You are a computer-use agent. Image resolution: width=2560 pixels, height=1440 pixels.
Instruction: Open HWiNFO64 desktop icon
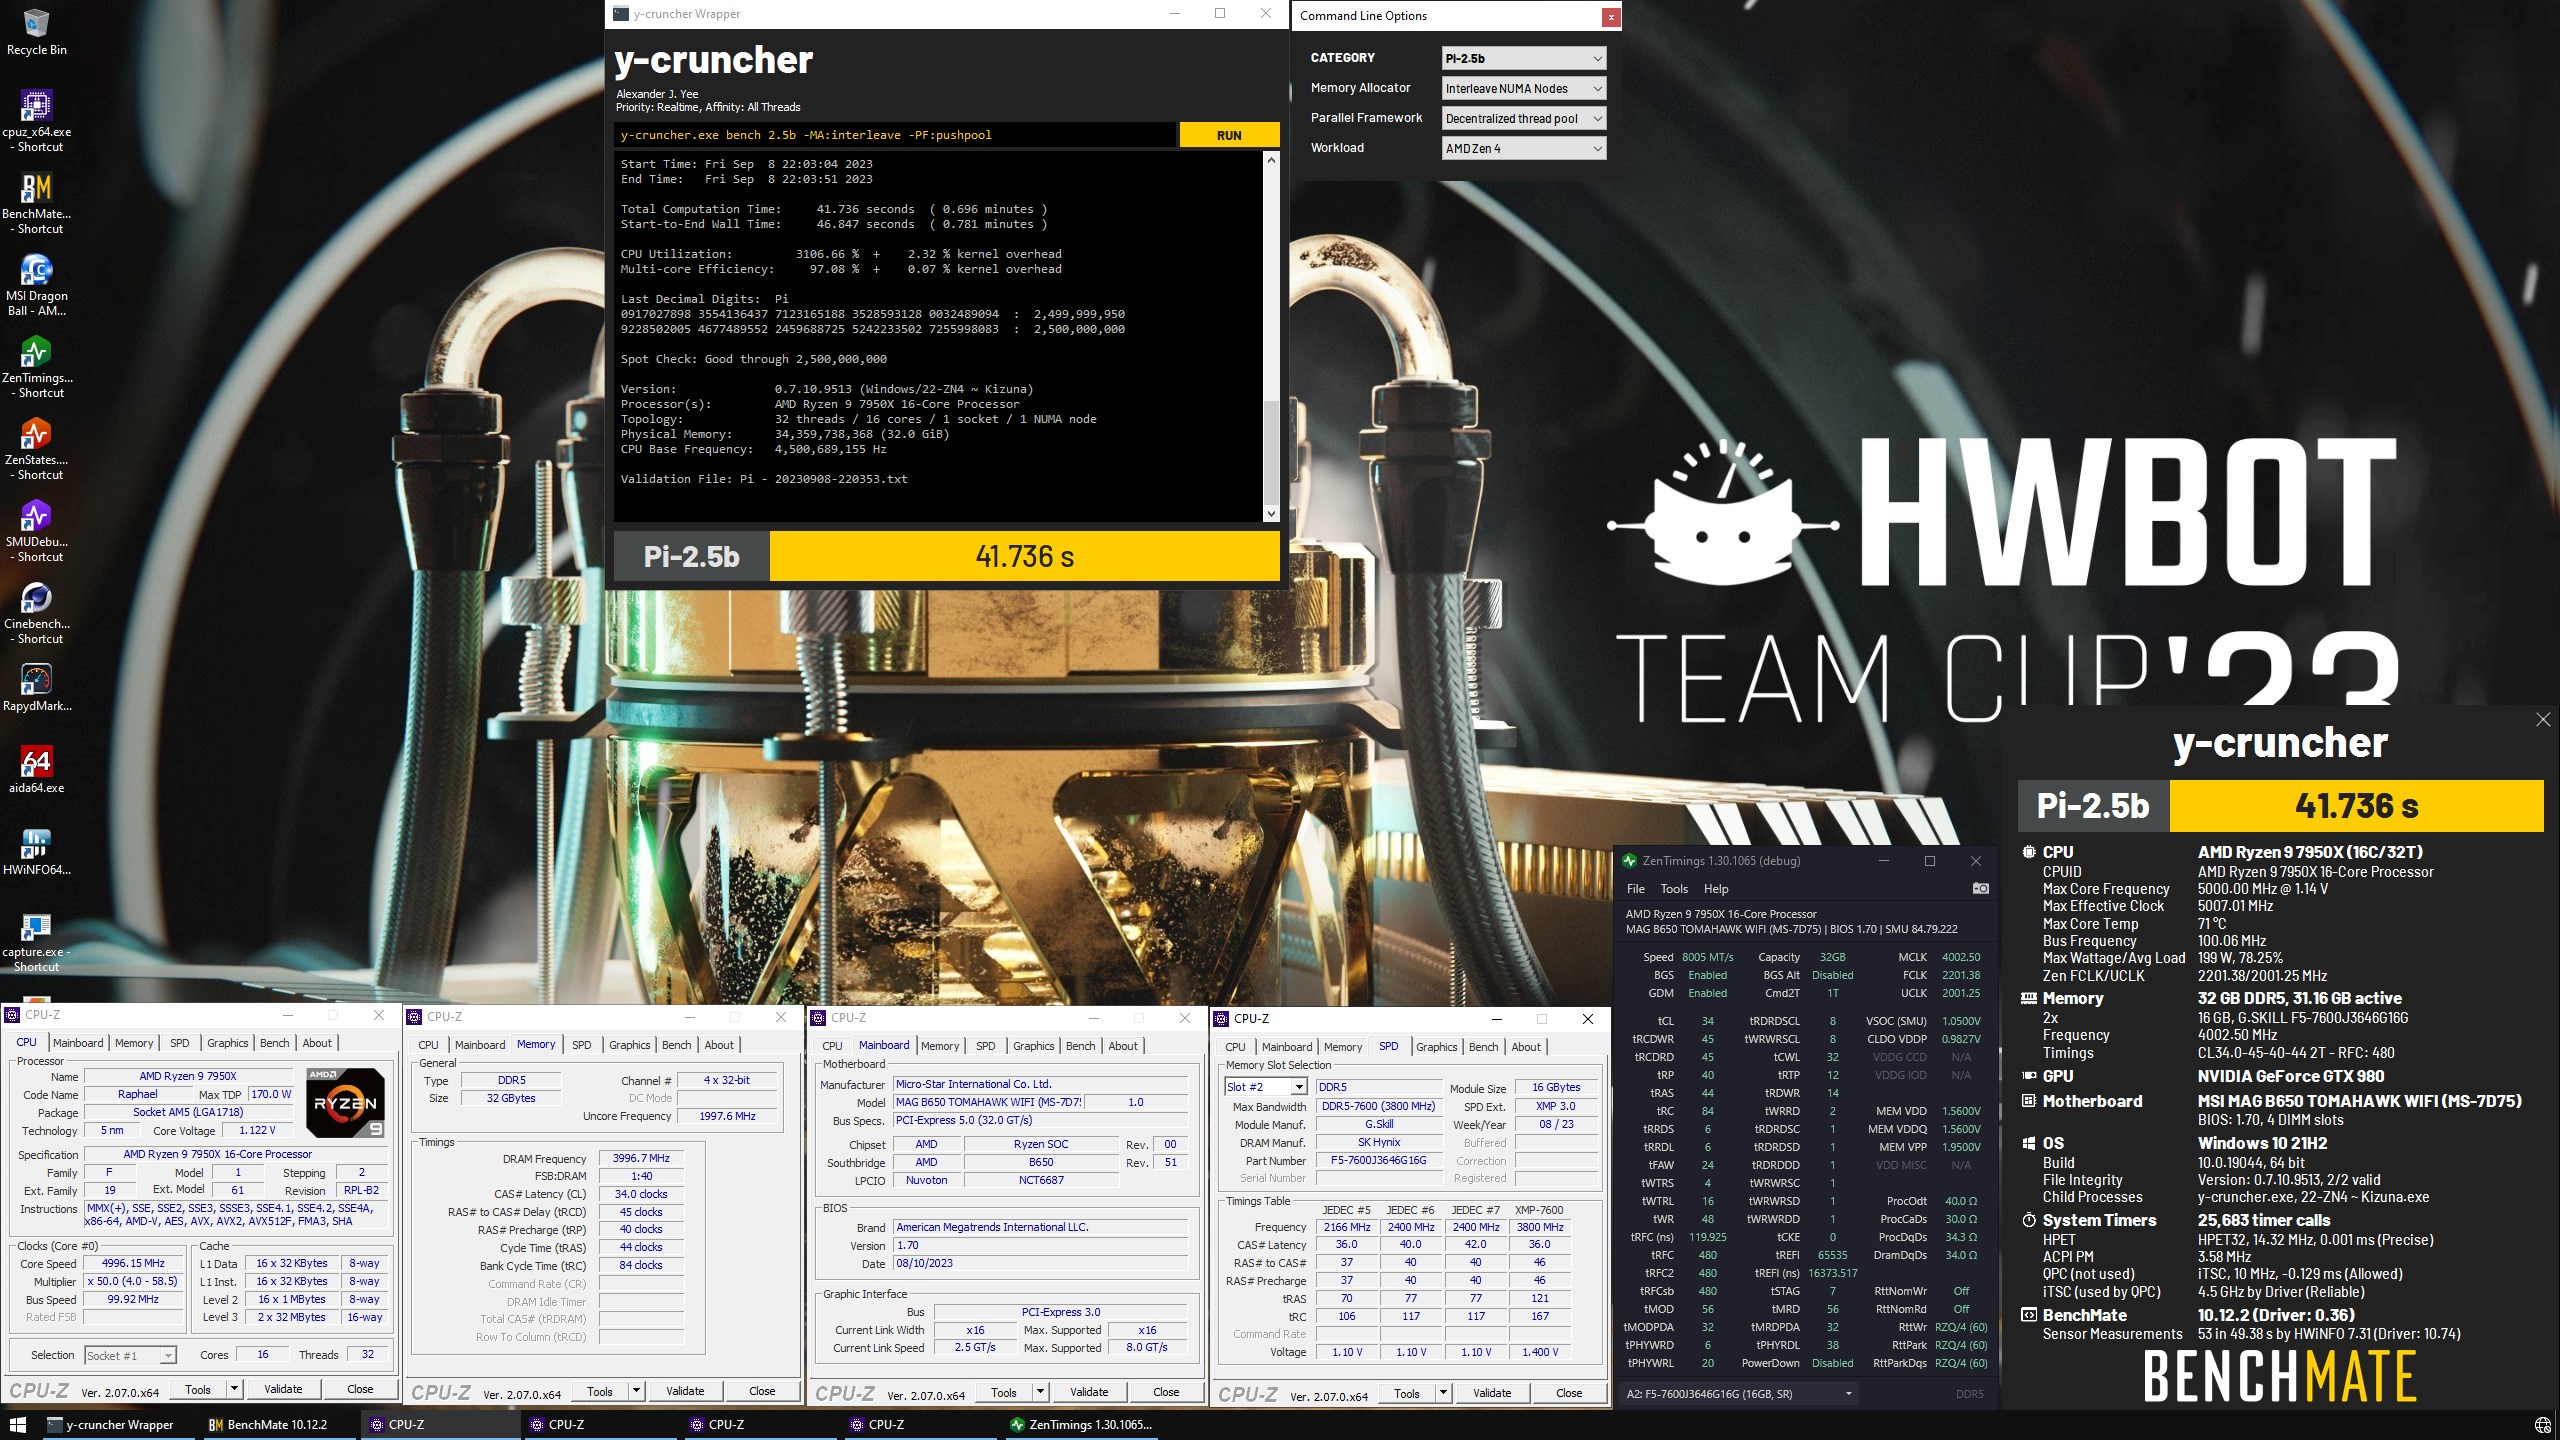coord(36,852)
